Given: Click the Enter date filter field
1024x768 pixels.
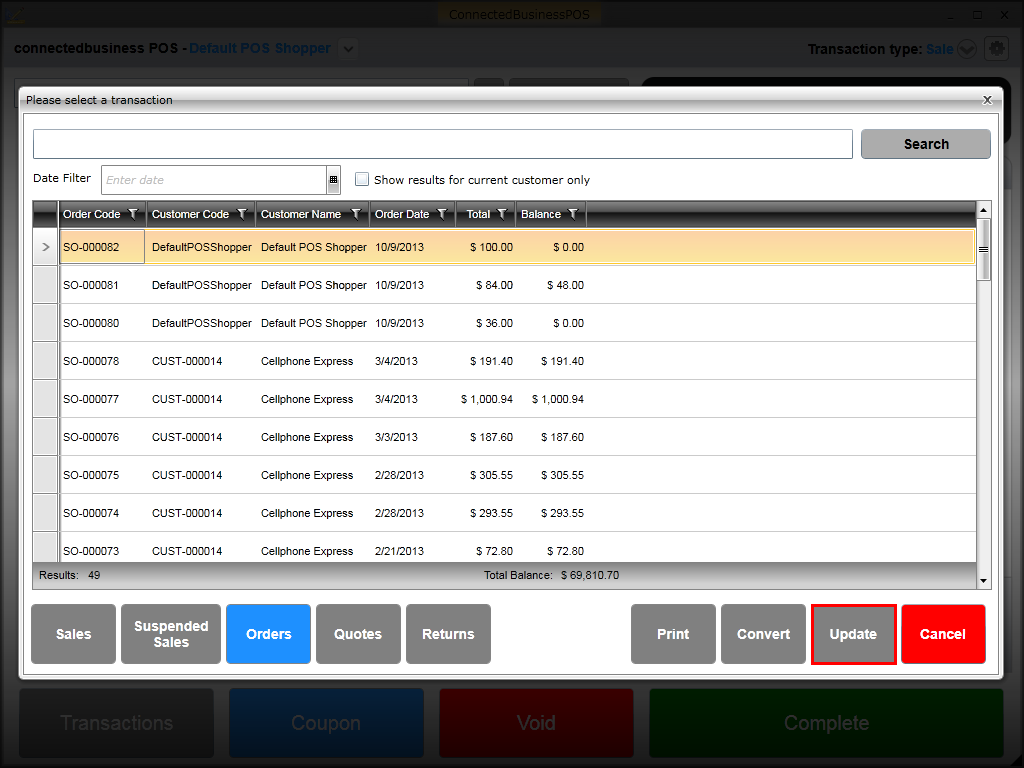Looking at the screenshot, I should [214, 180].
